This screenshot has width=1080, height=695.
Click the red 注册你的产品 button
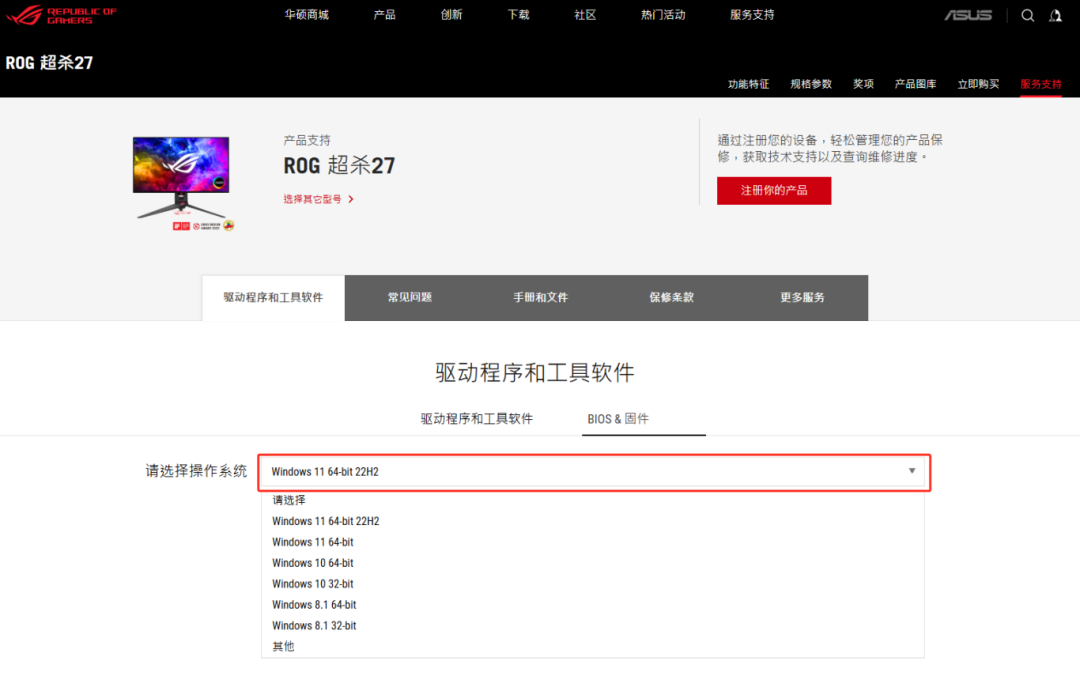coord(773,190)
